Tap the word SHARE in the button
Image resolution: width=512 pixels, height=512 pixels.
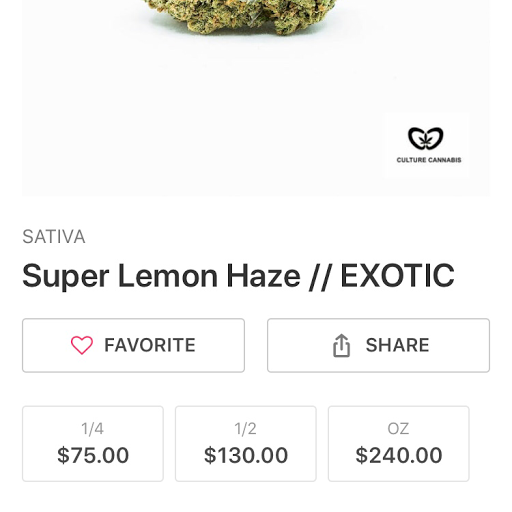(x=397, y=345)
